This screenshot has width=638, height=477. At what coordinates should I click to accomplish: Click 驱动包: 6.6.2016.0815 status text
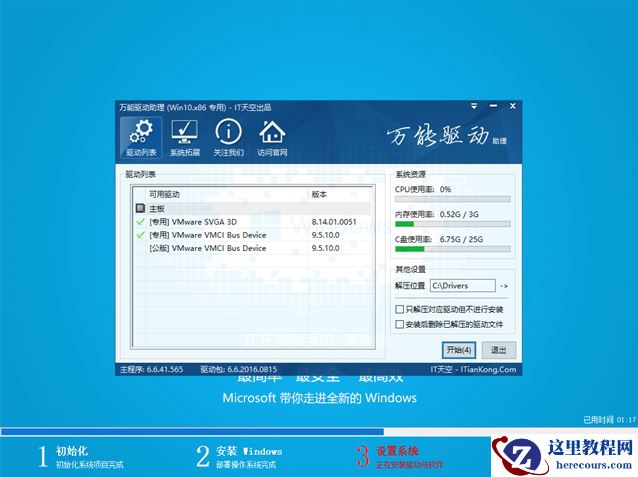(238, 370)
